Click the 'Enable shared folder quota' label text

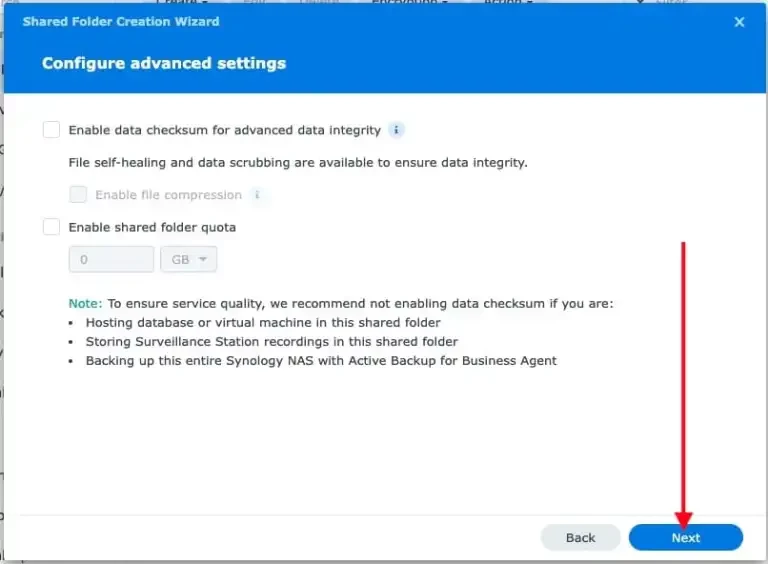coord(152,227)
